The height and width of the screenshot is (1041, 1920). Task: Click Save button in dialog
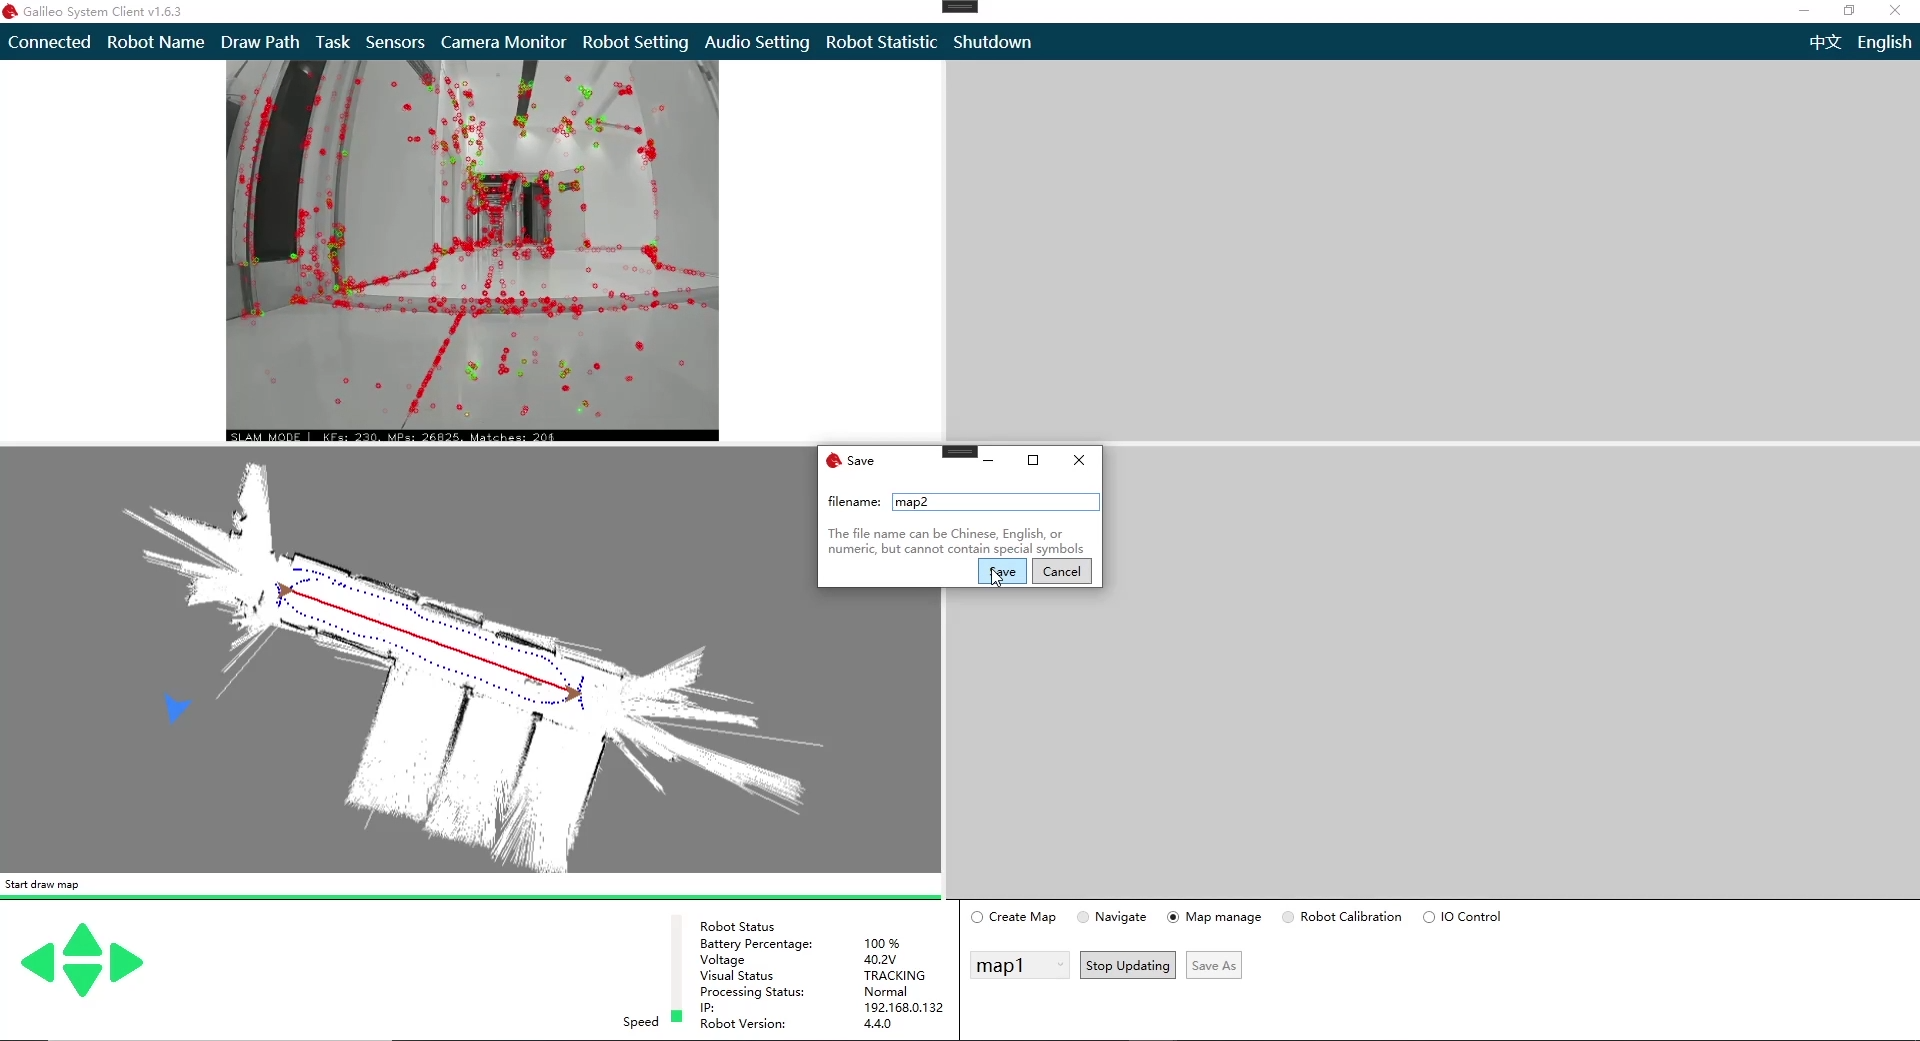(x=1002, y=572)
